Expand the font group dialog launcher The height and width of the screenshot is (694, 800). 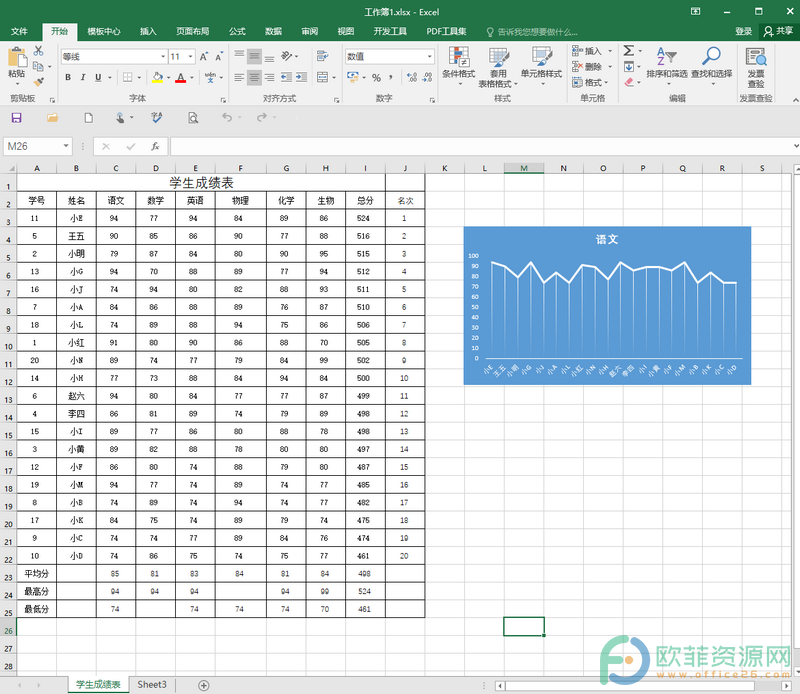tap(223, 100)
